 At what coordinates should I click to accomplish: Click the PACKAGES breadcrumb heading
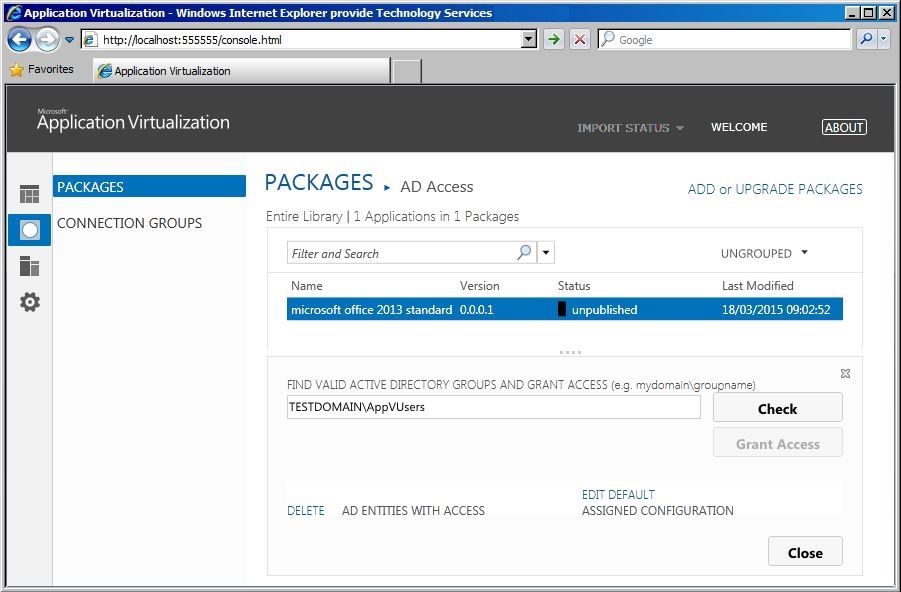[x=319, y=183]
